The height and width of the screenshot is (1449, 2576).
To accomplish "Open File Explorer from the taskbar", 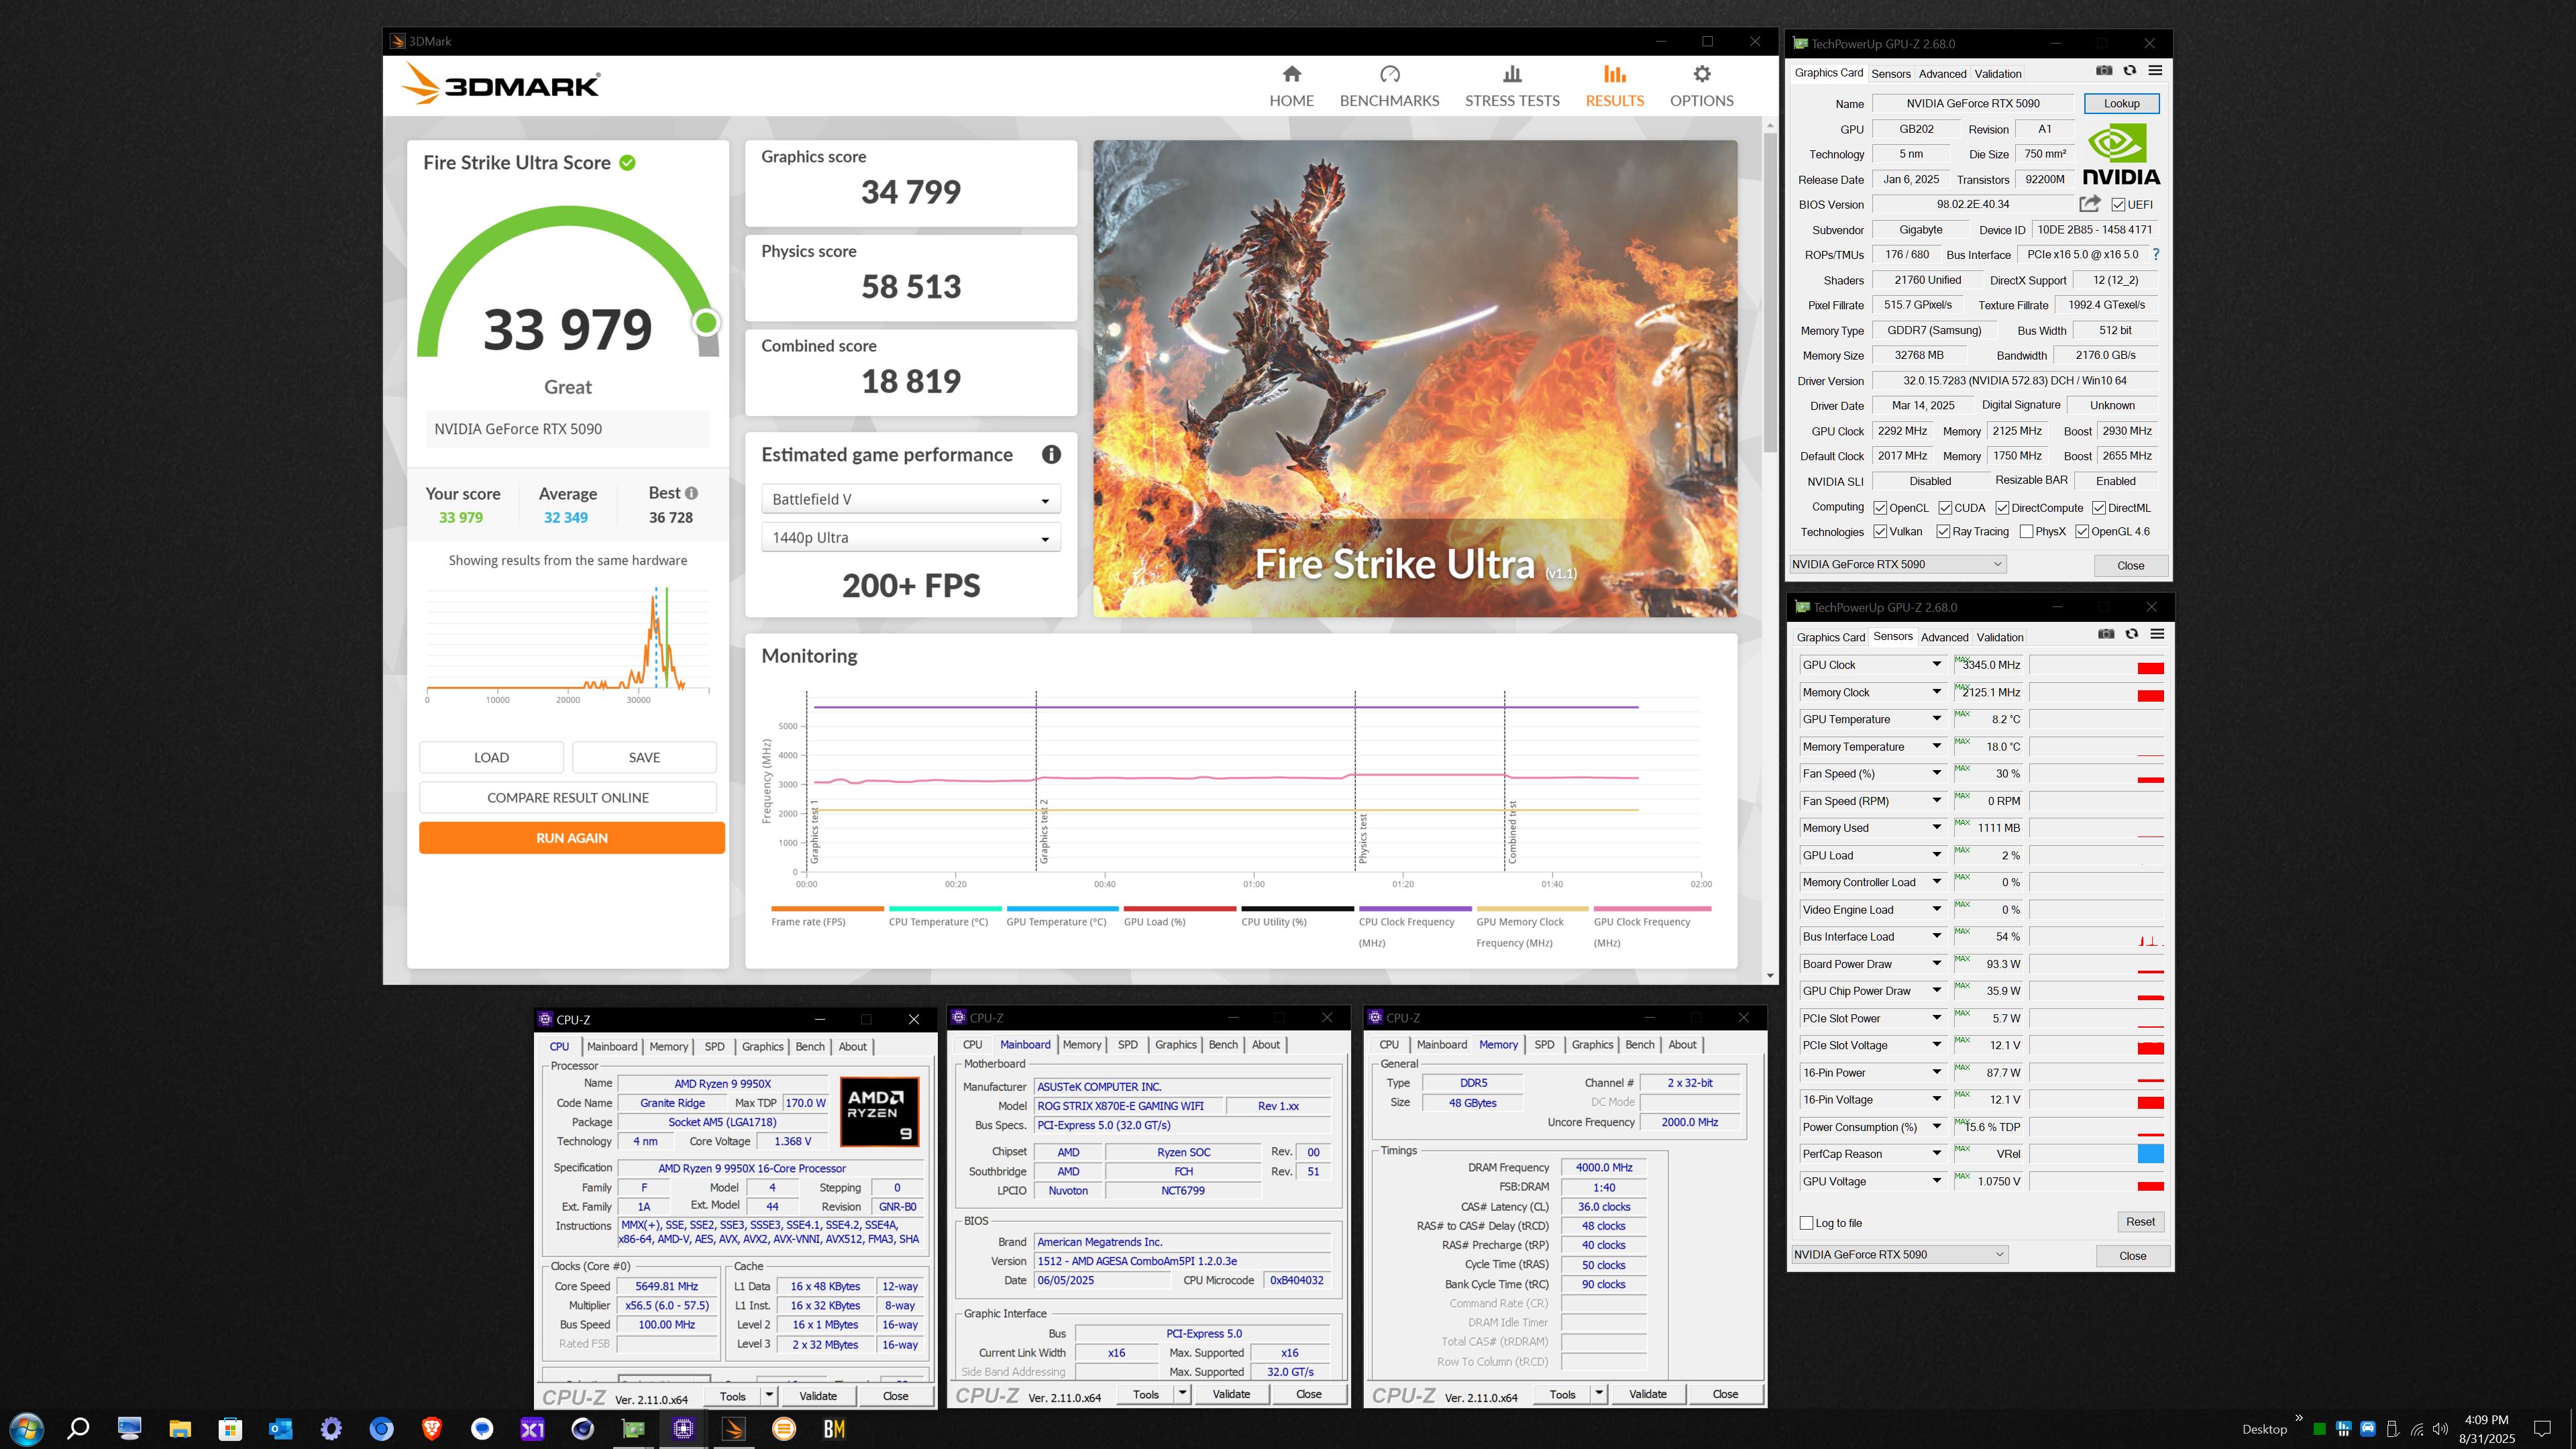I will [x=180, y=1429].
